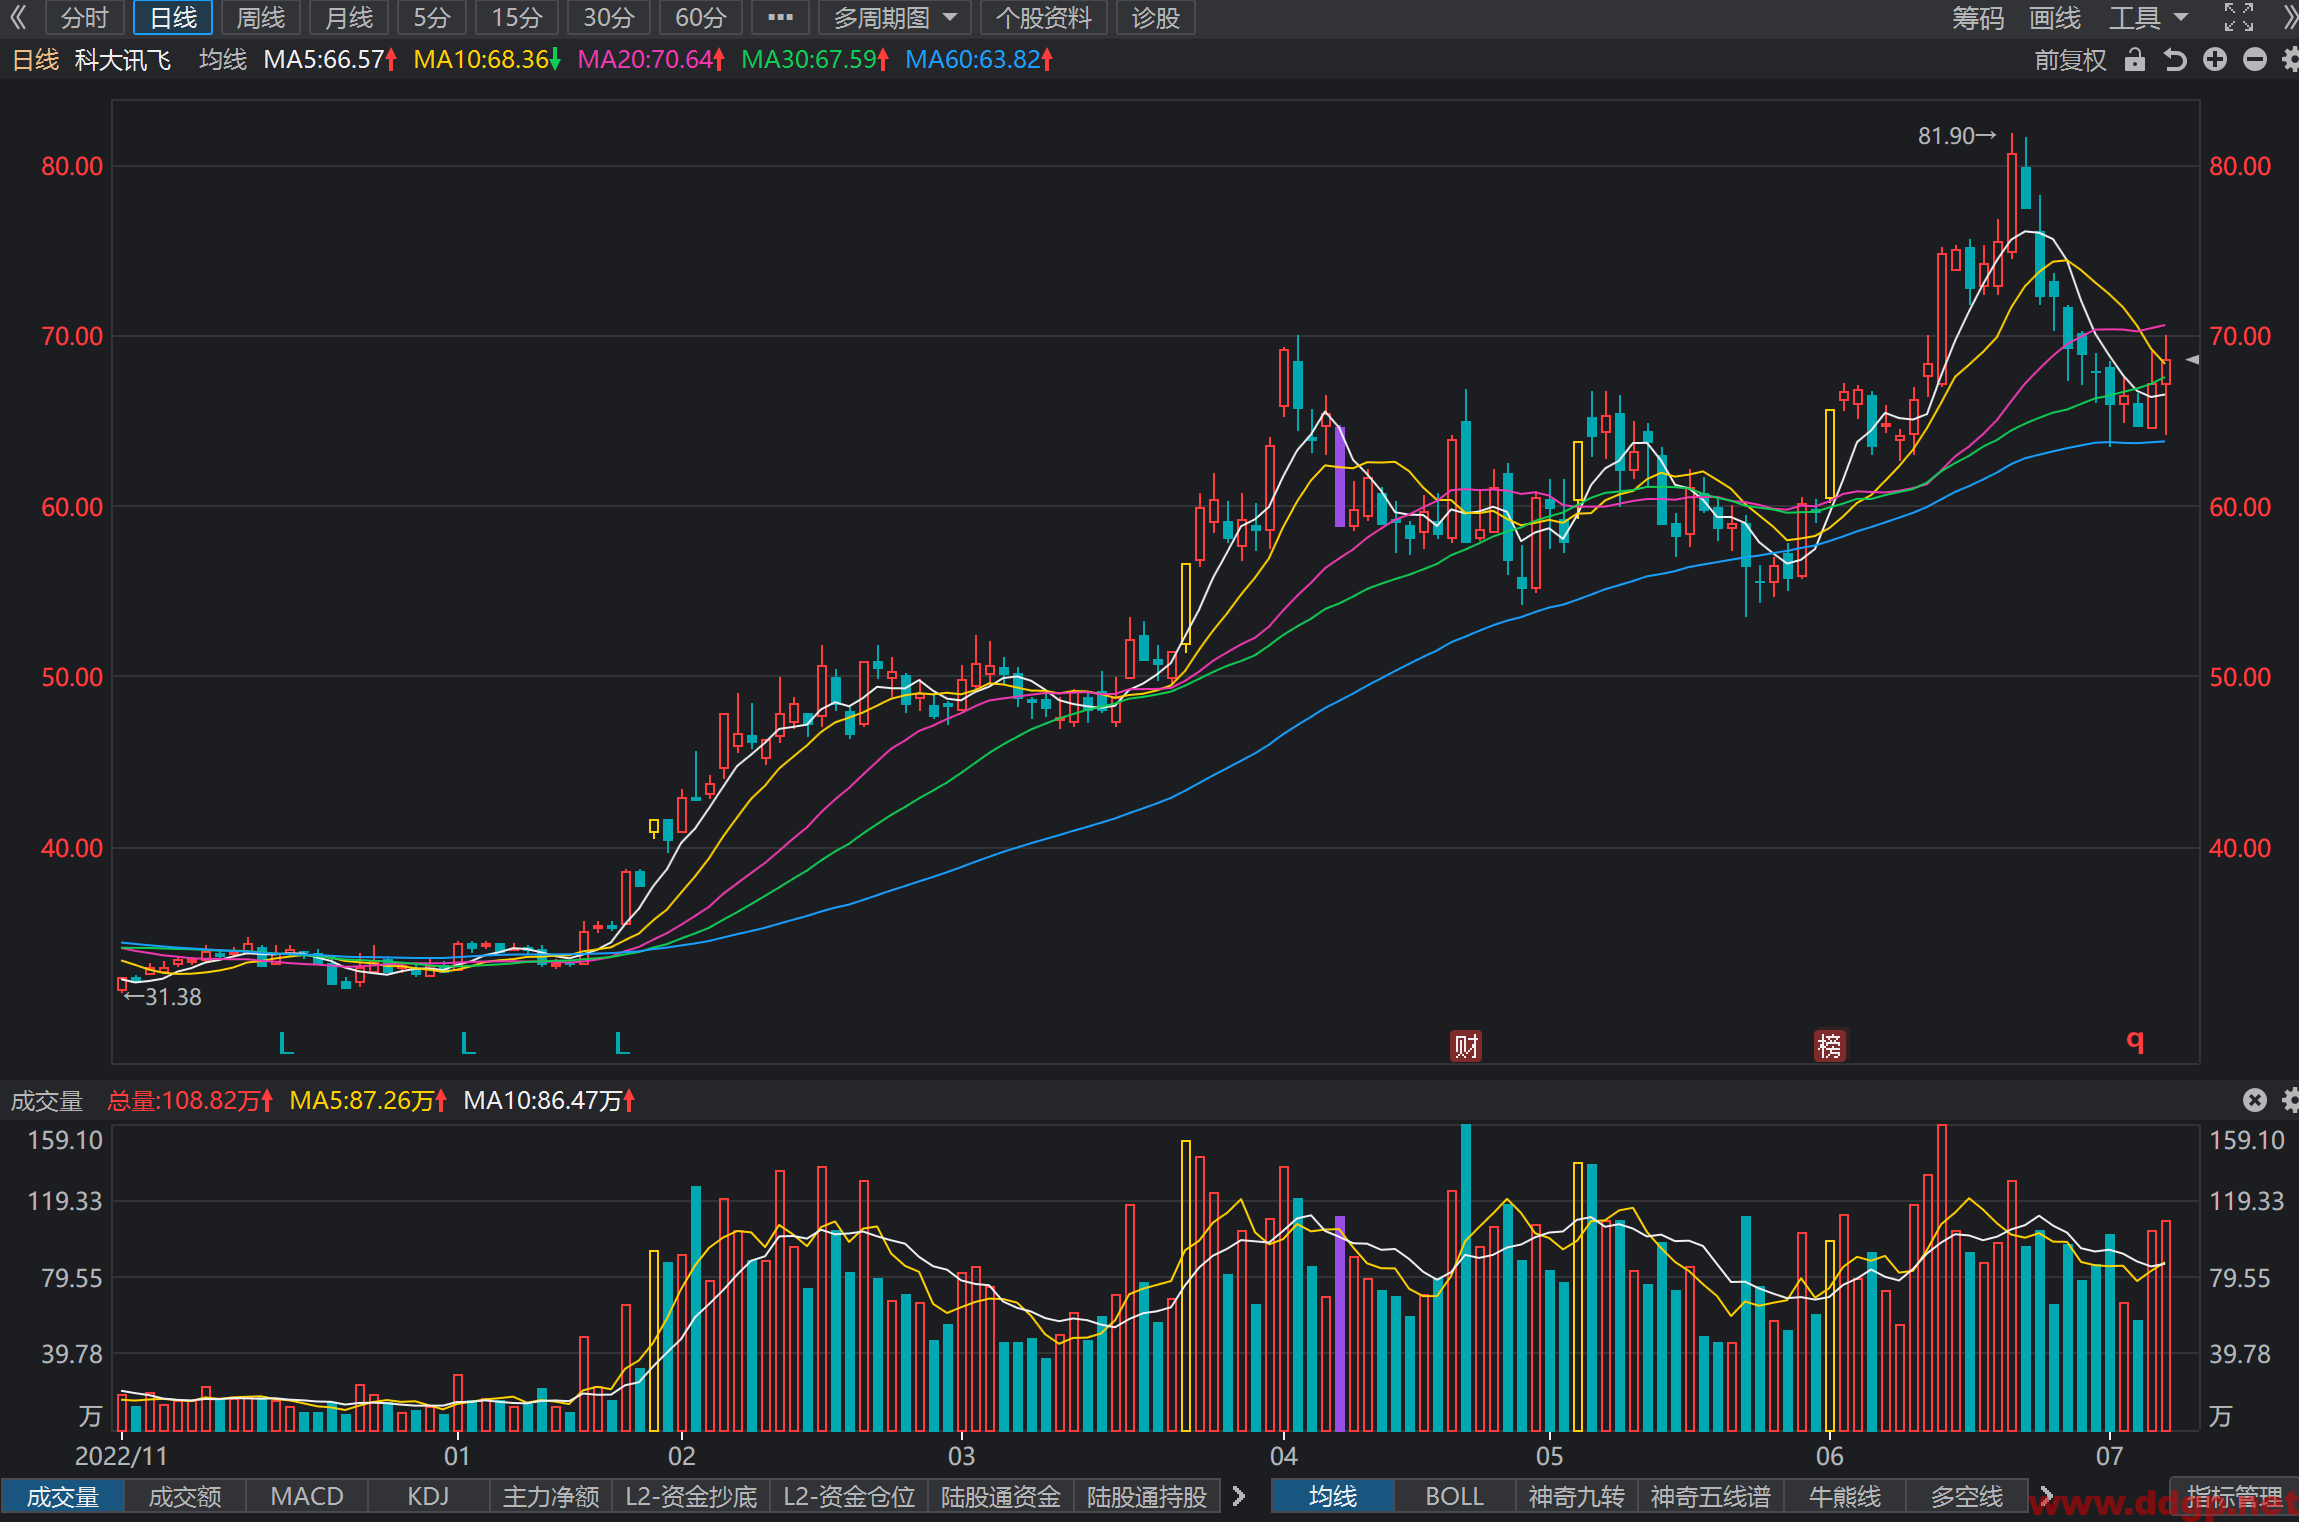
Task: Select the MACD indicator tab
Action: tap(307, 1496)
